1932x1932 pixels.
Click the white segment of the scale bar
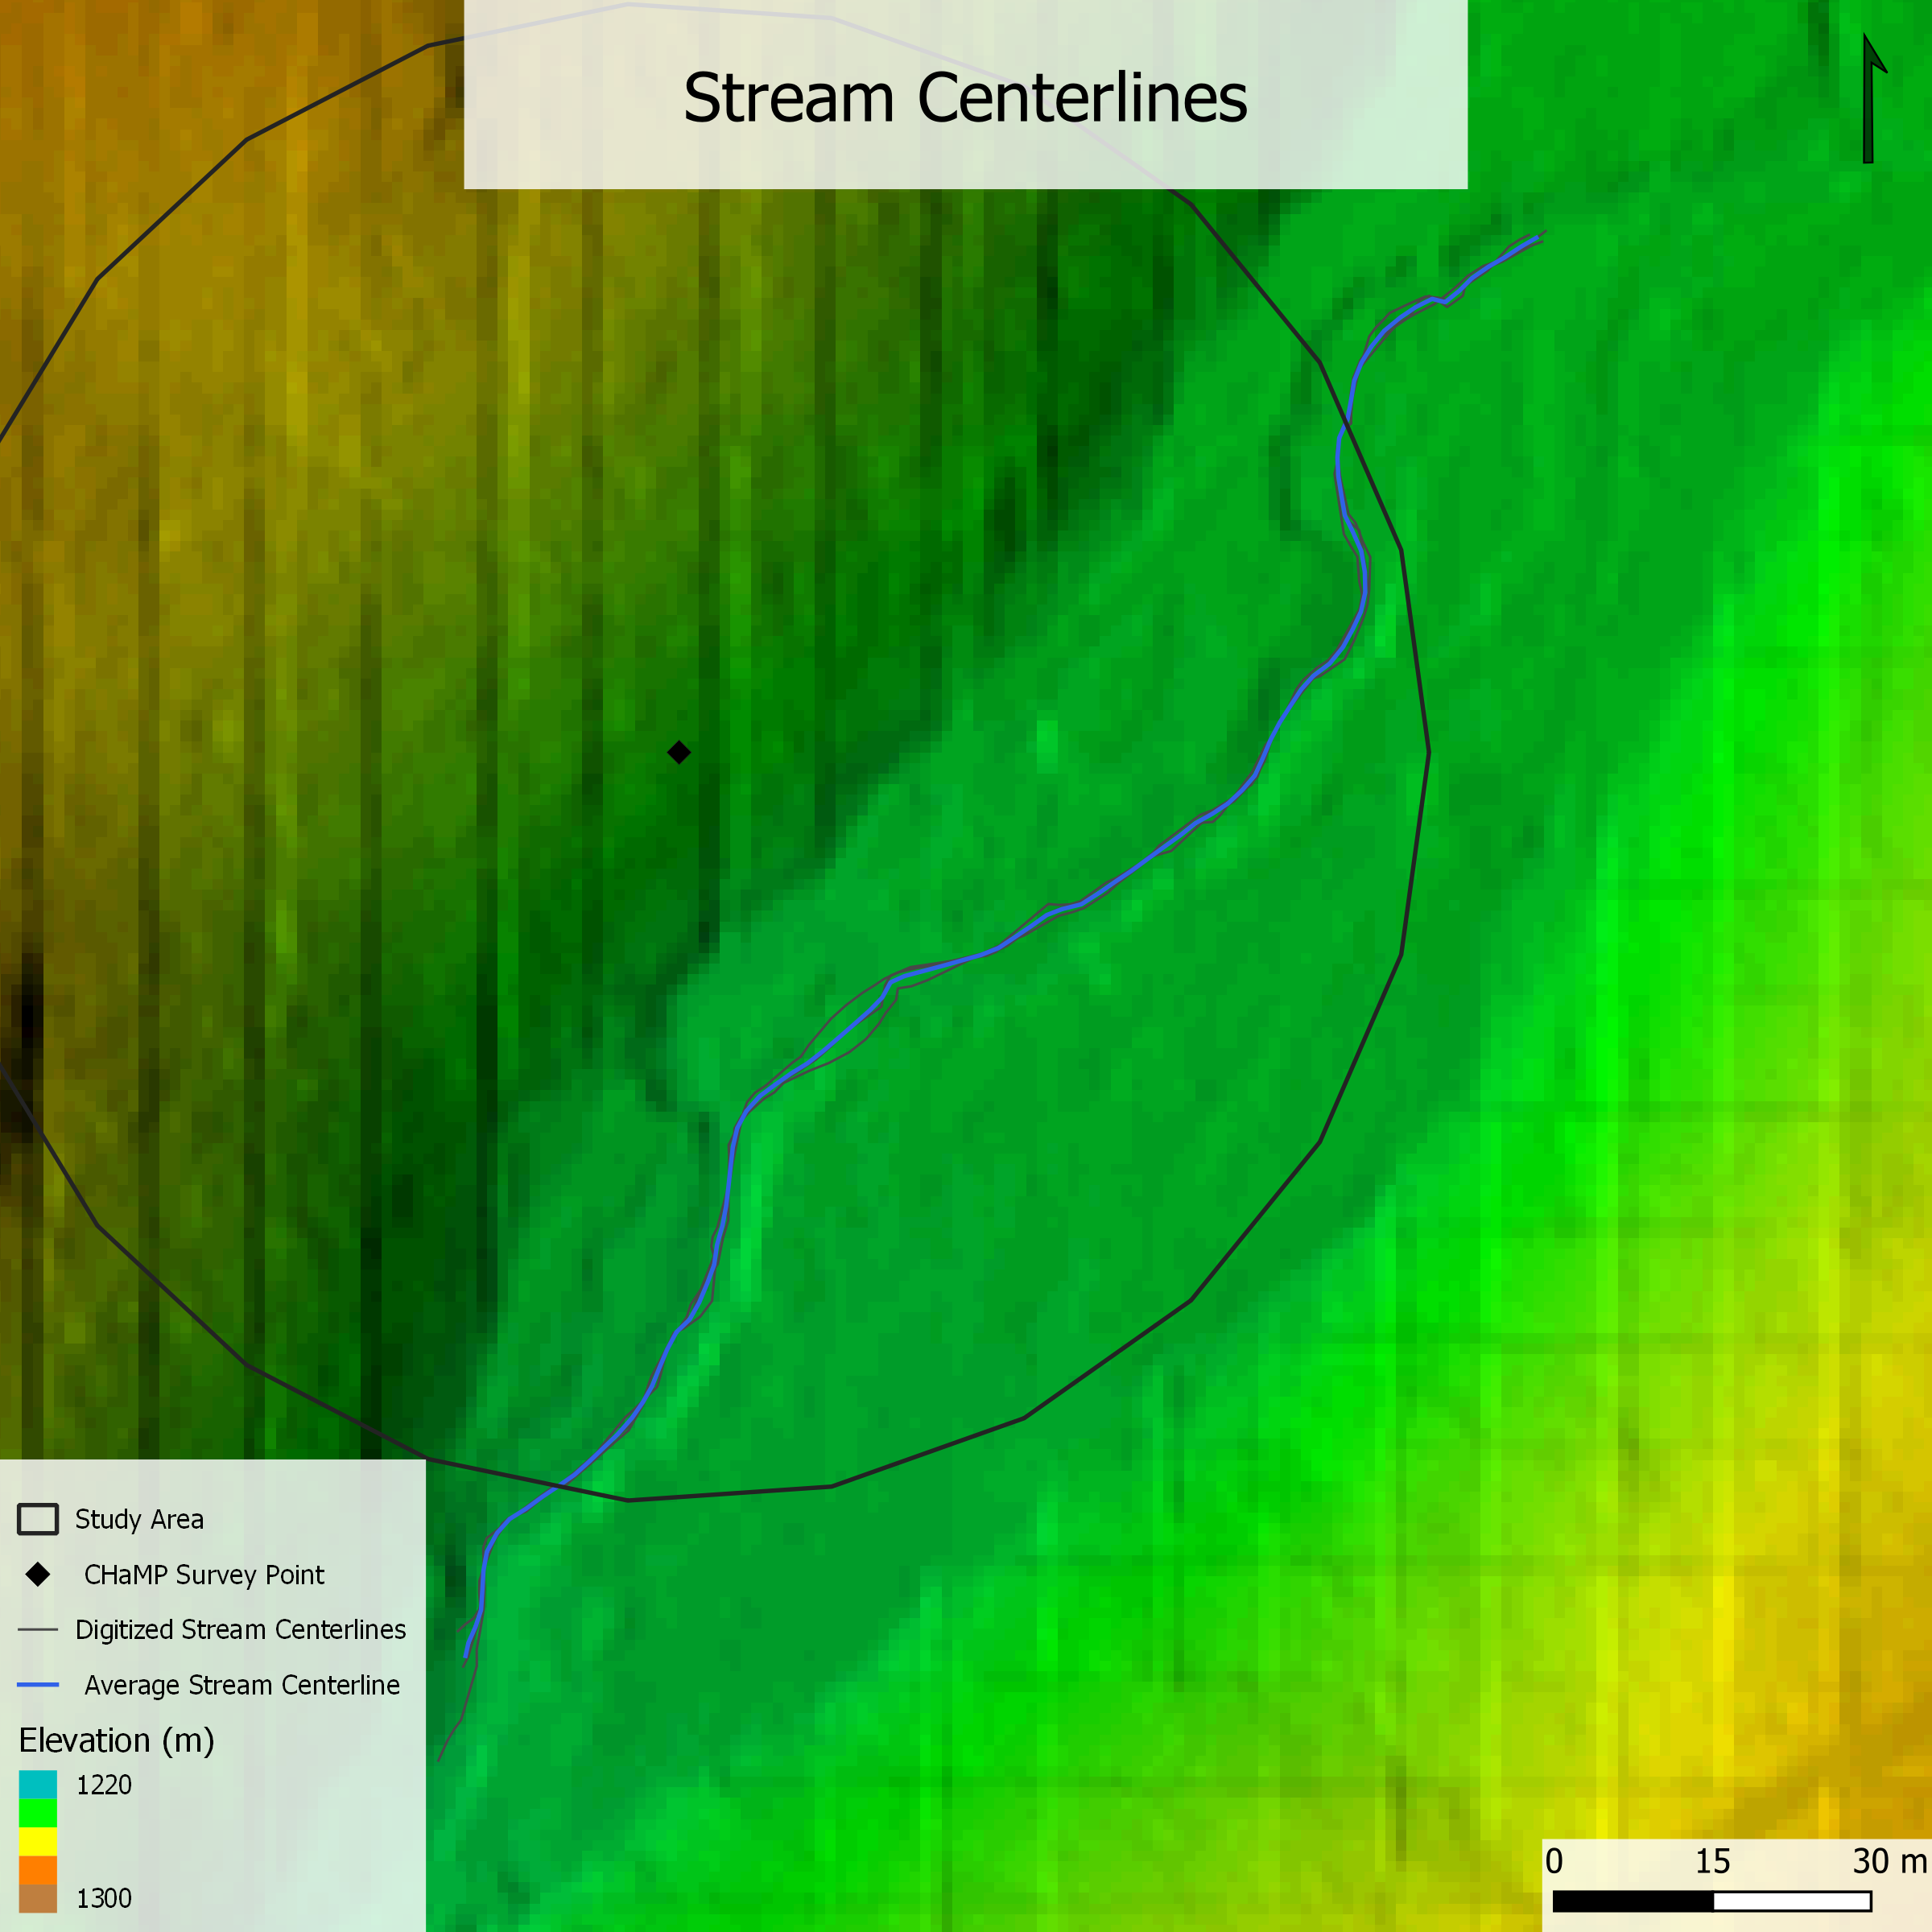tap(1792, 1901)
